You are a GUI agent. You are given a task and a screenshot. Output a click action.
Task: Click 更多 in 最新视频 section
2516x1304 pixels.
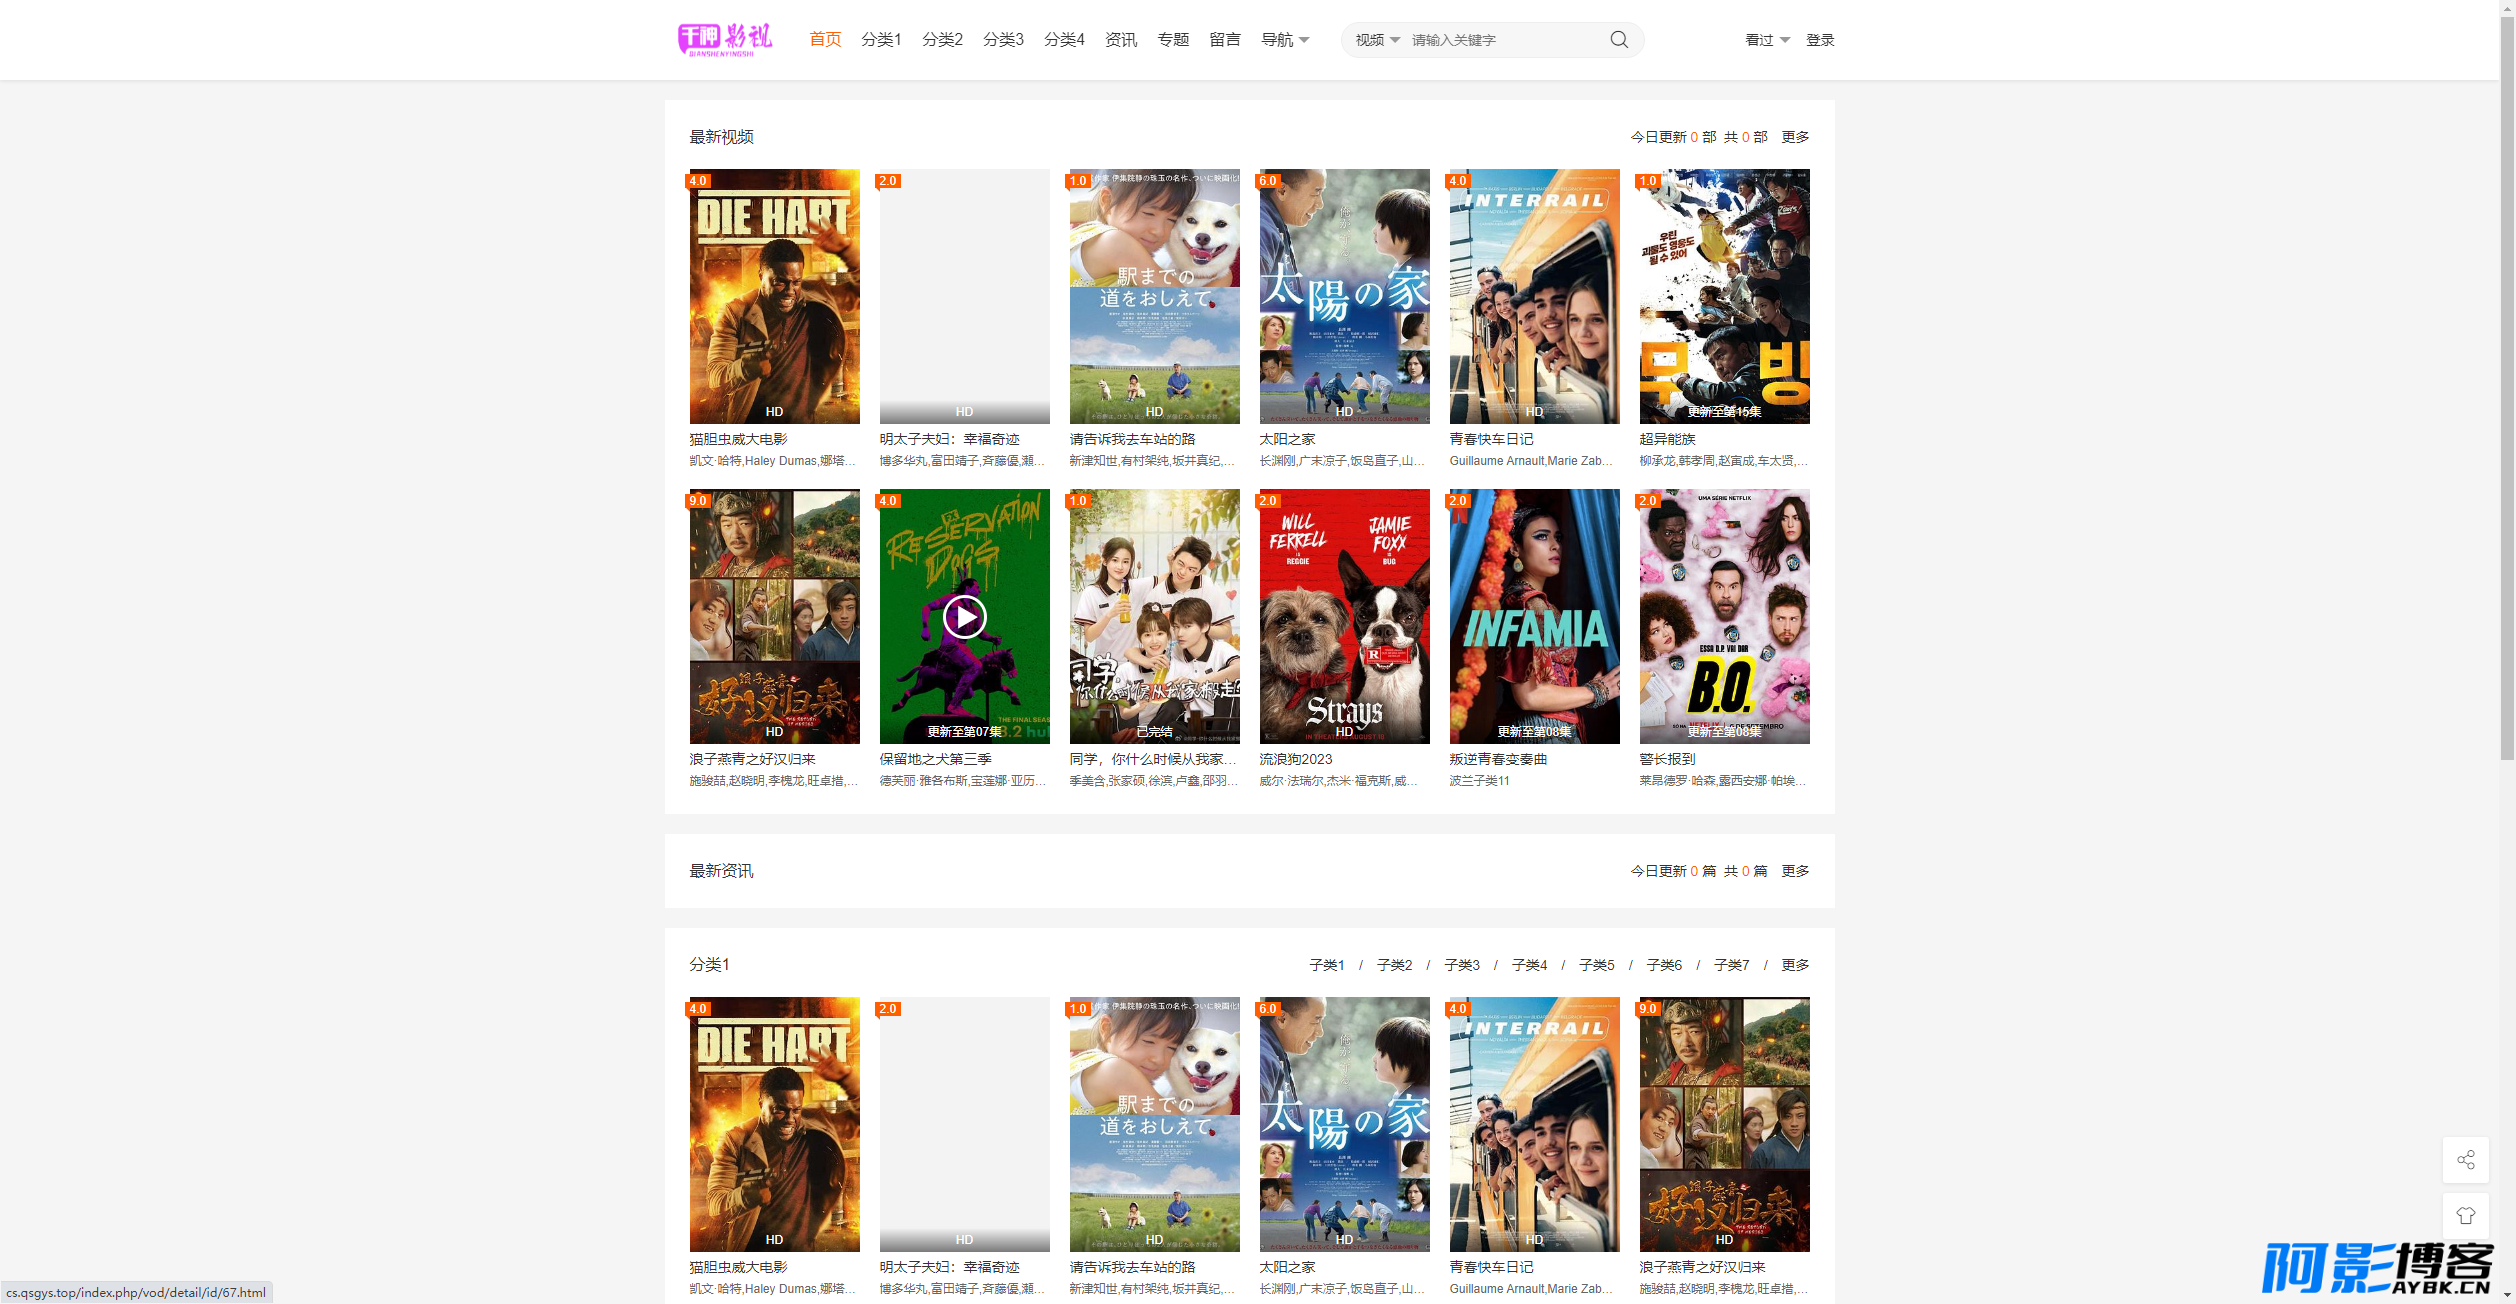(1795, 137)
